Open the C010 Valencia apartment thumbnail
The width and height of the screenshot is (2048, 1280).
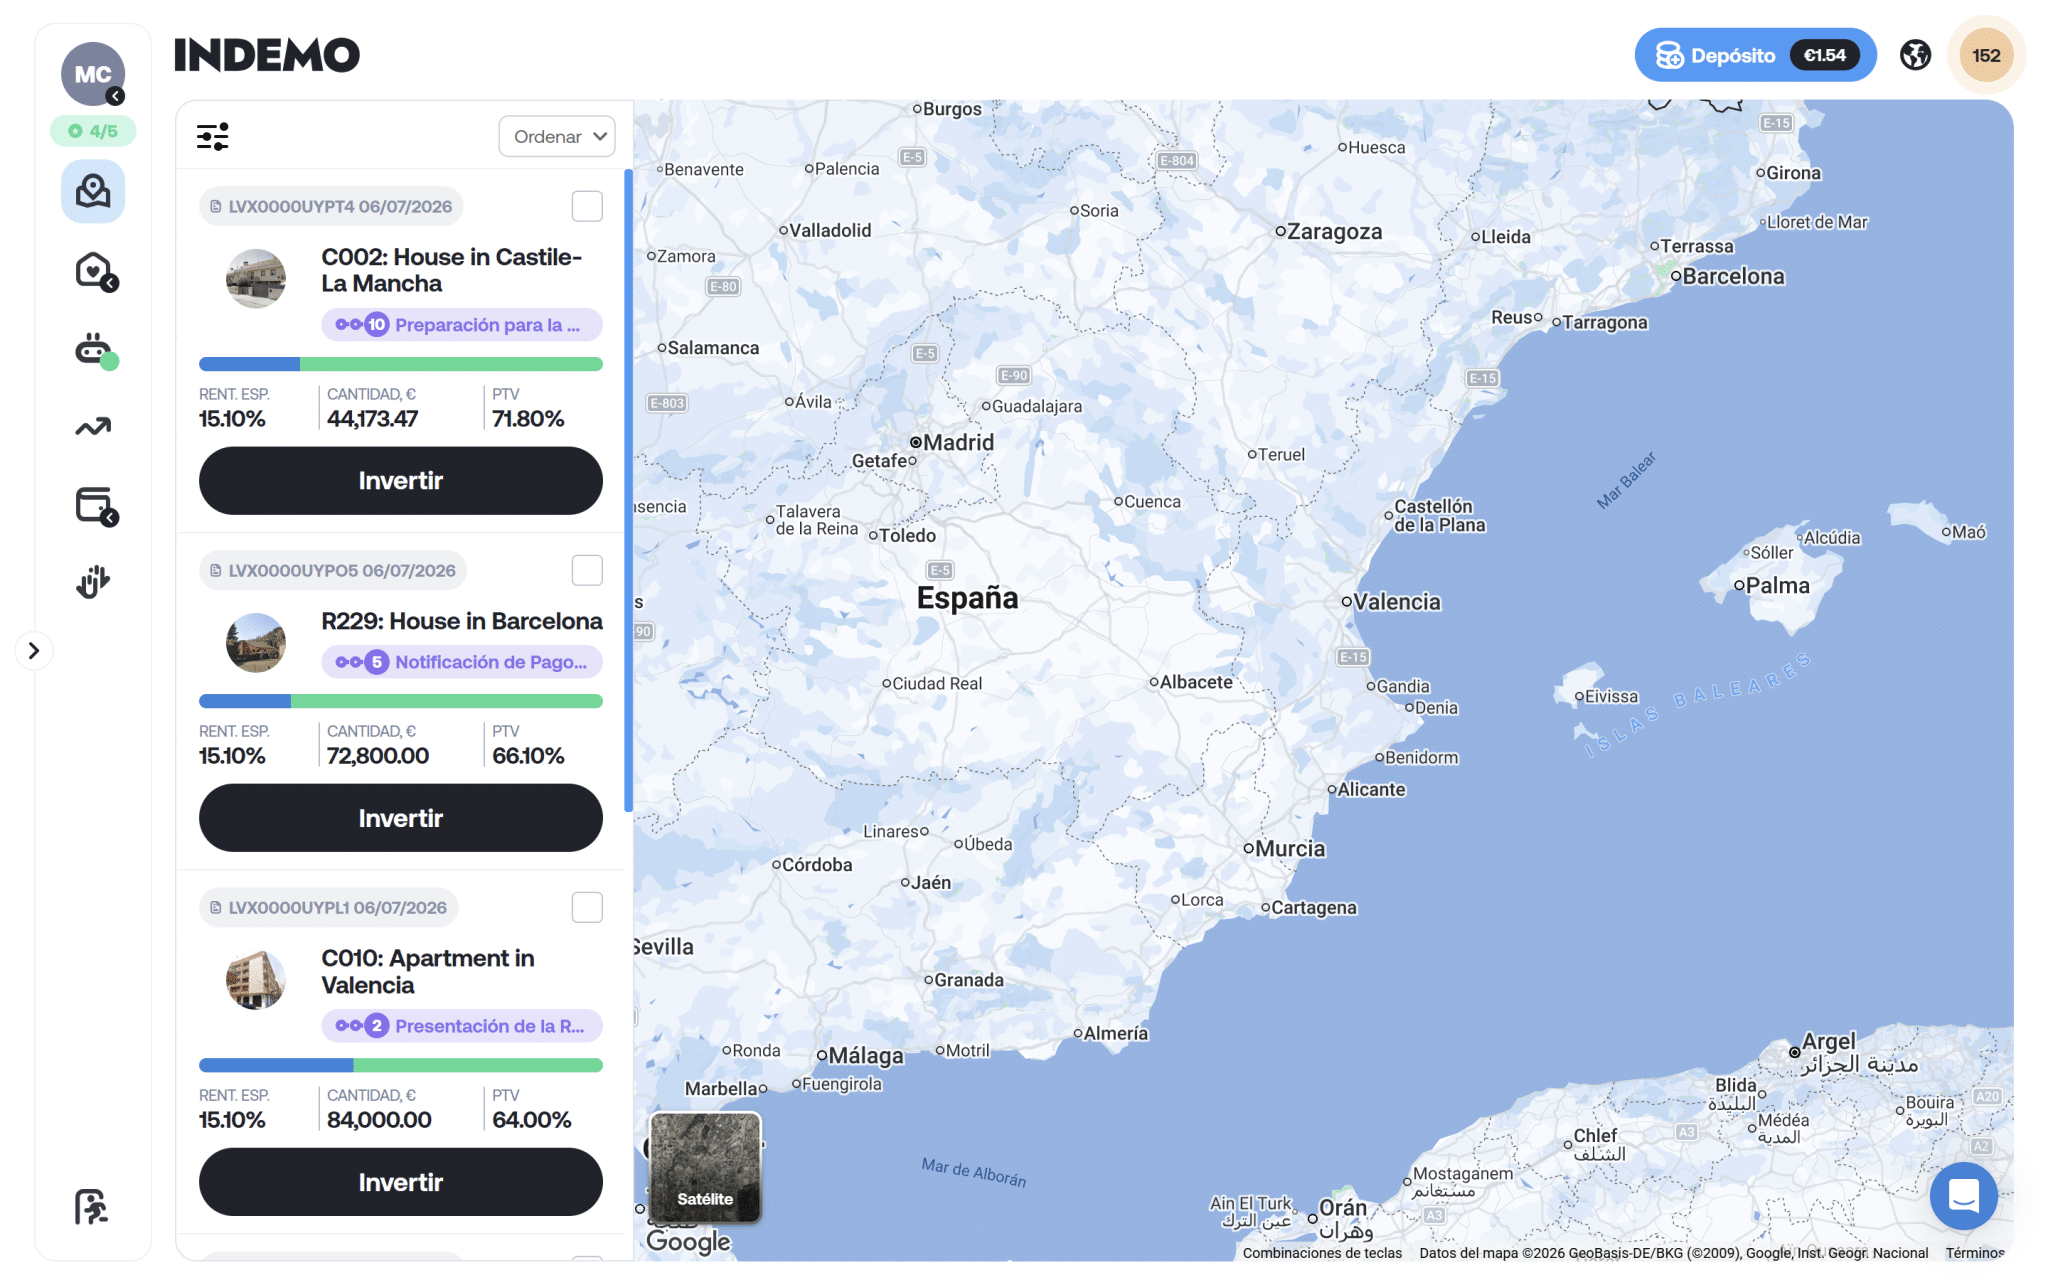pyautogui.click(x=256, y=979)
